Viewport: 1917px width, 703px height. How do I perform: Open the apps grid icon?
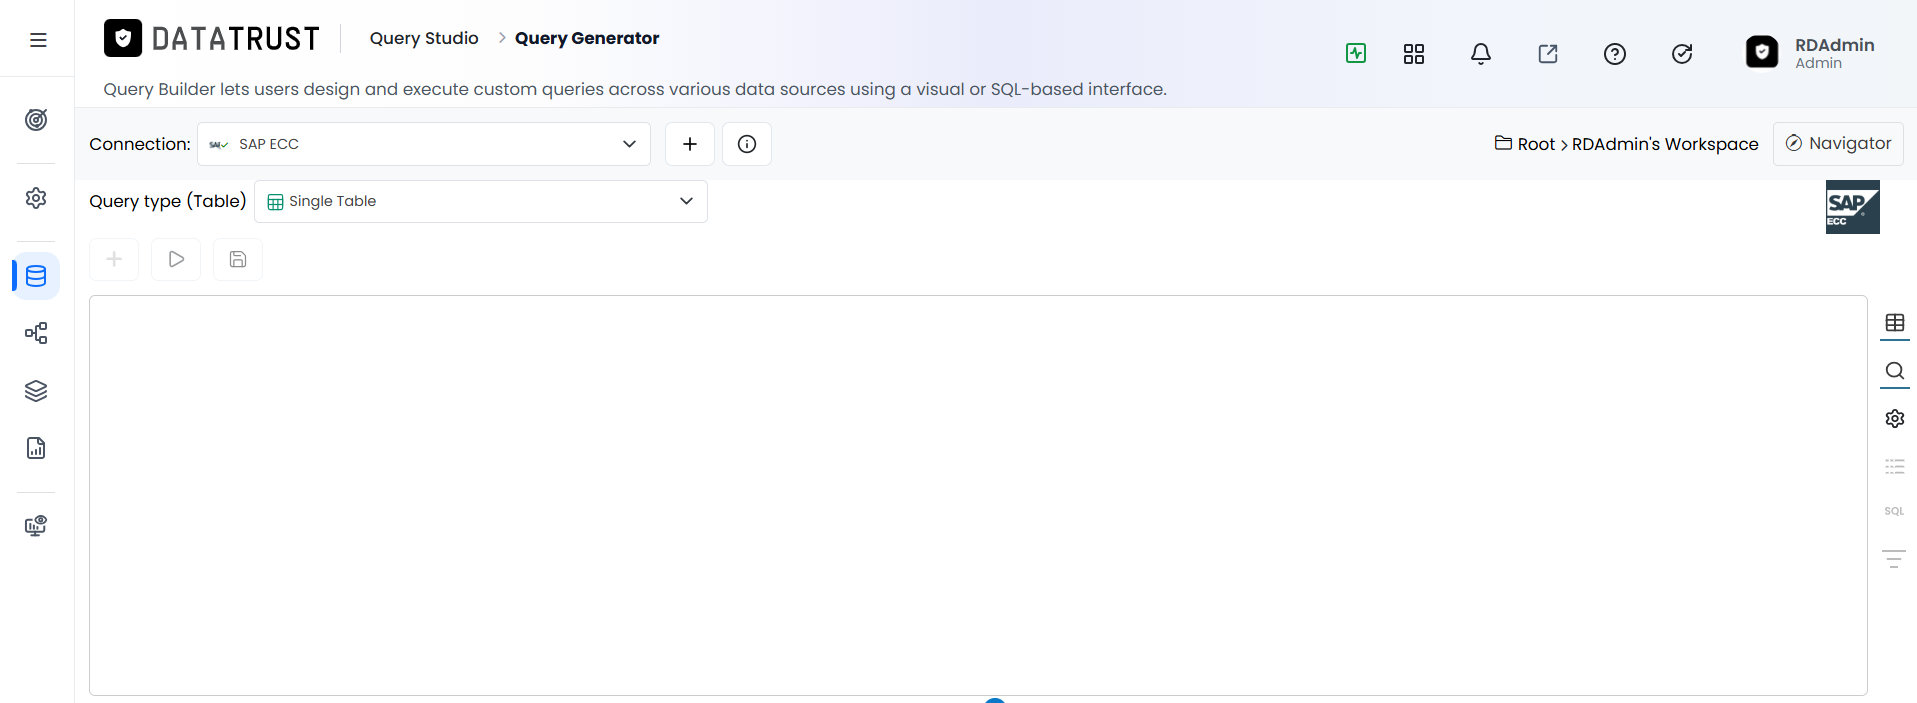pyautogui.click(x=1414, y=54)
